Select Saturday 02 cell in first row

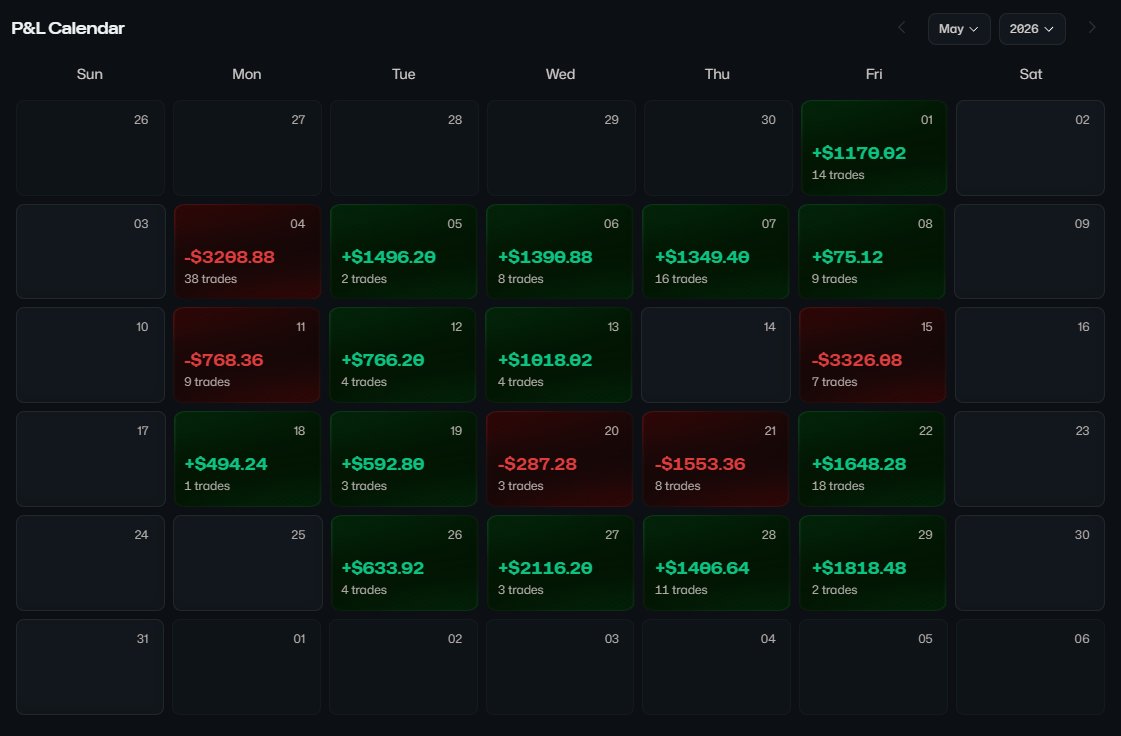click(x=1030, y=148)
